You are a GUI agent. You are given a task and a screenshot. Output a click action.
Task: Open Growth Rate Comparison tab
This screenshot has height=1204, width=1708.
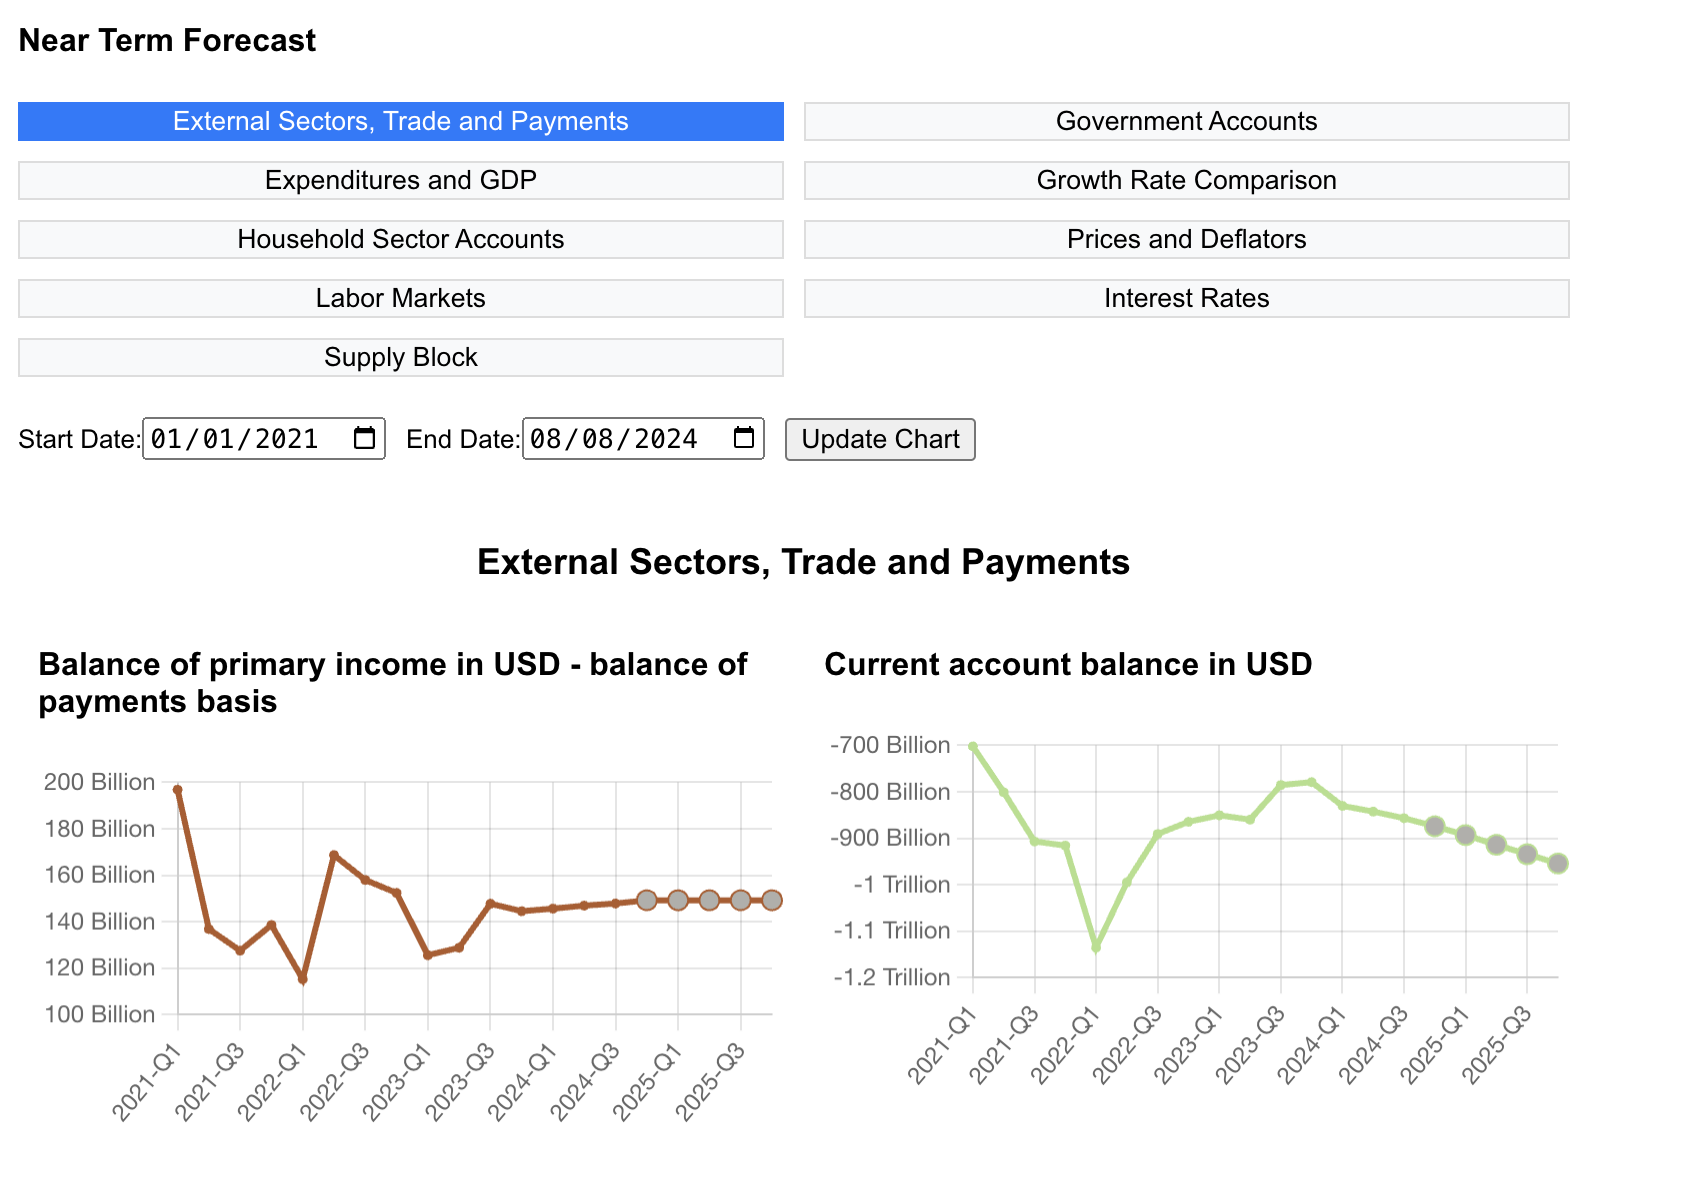click(x=1187, y=180)
